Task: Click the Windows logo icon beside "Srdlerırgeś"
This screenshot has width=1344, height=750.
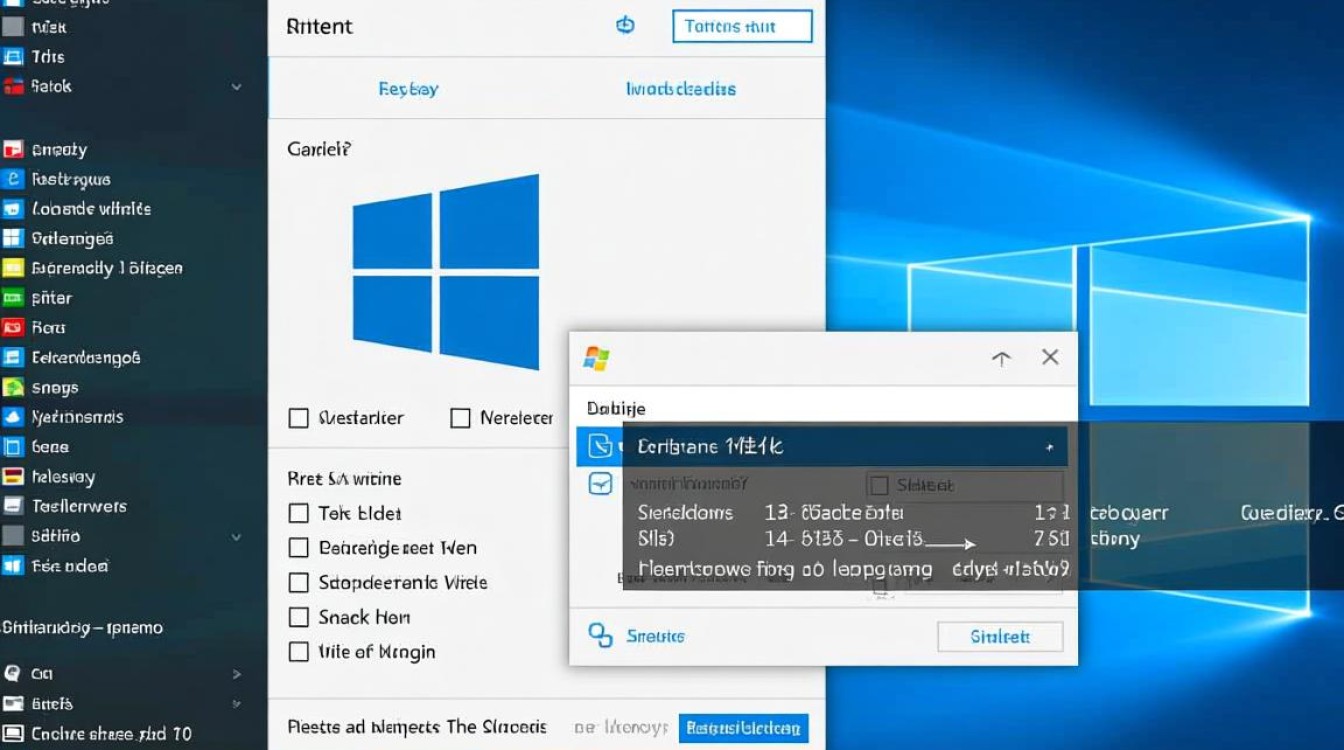Action: [13, 239]
